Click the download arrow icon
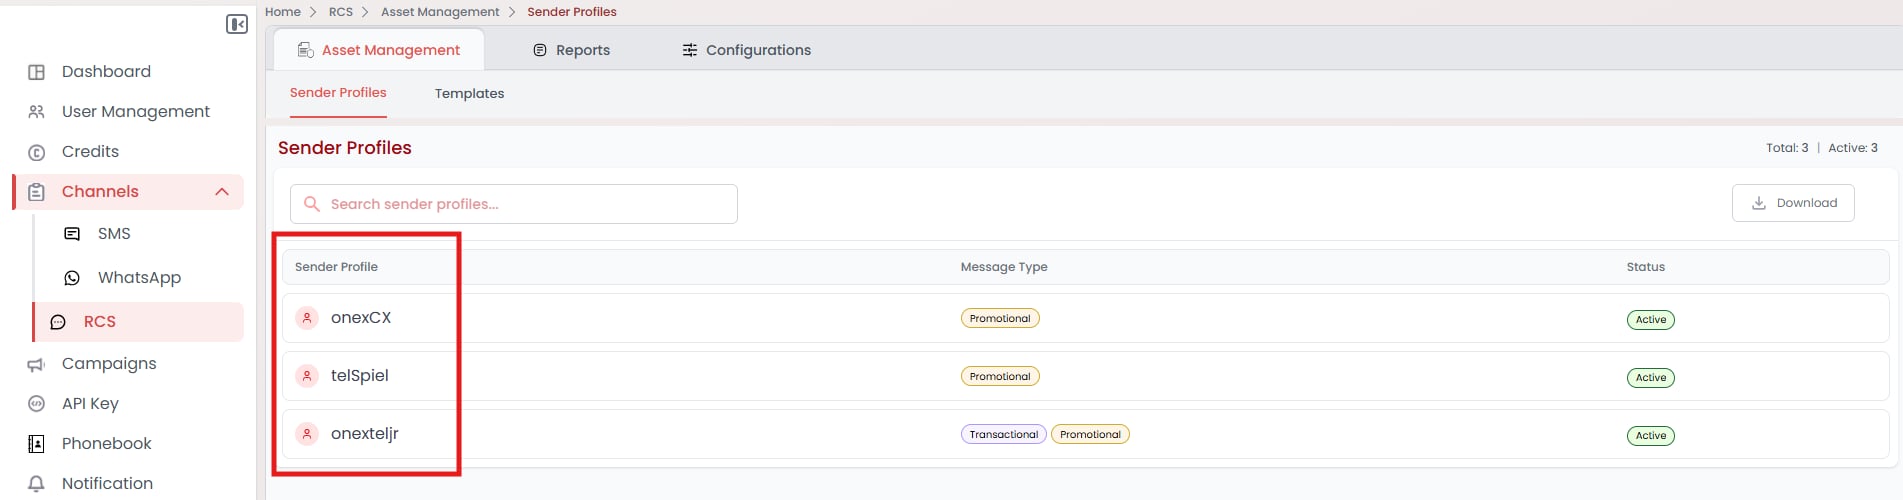This screenshot has height=500, width=1903. tap(1759, 203)
